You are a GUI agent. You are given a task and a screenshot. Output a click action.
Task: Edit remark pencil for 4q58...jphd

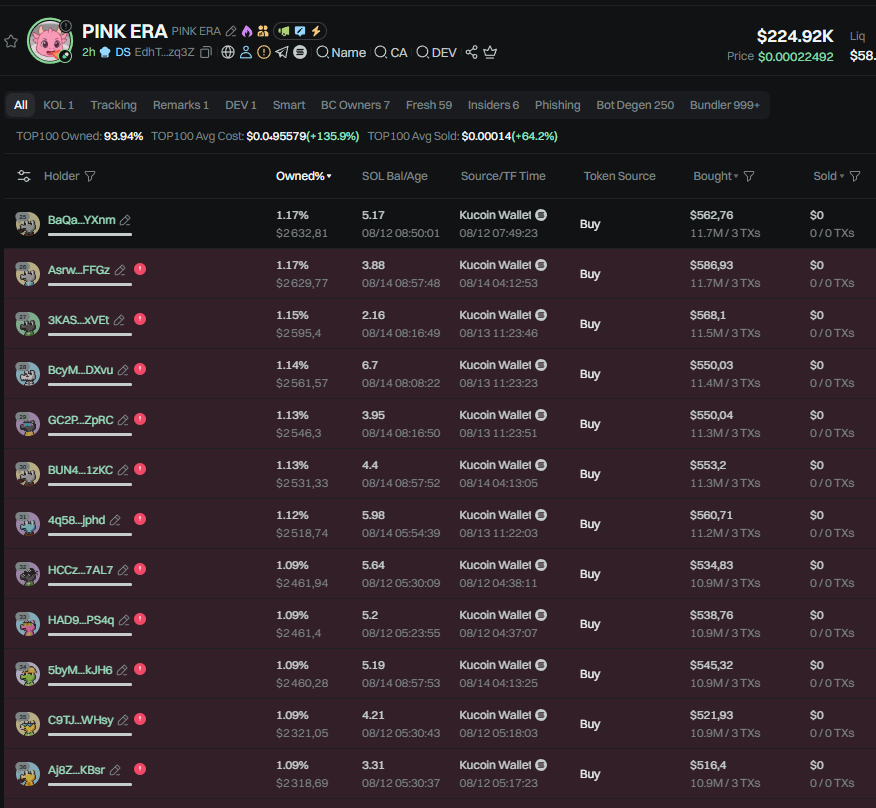(115, 520)
